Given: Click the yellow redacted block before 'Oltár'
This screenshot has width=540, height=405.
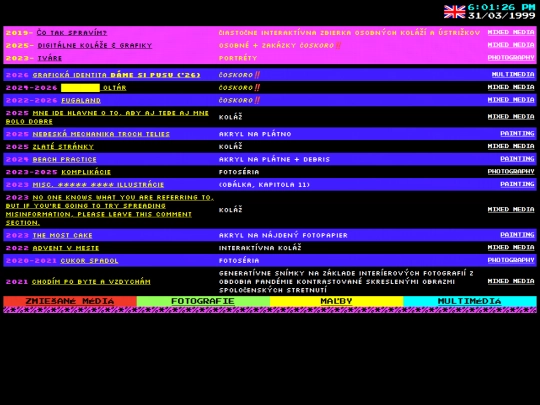Looking at the screenshot, I should (x=81, y=88).
